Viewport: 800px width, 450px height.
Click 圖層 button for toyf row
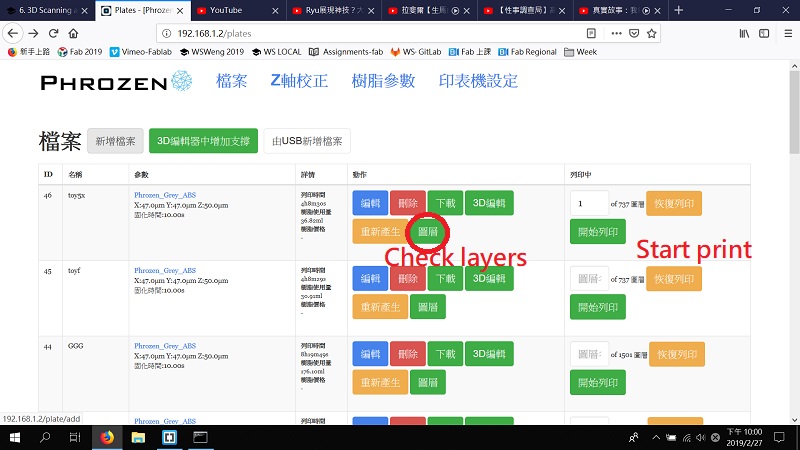pos(428,307)
